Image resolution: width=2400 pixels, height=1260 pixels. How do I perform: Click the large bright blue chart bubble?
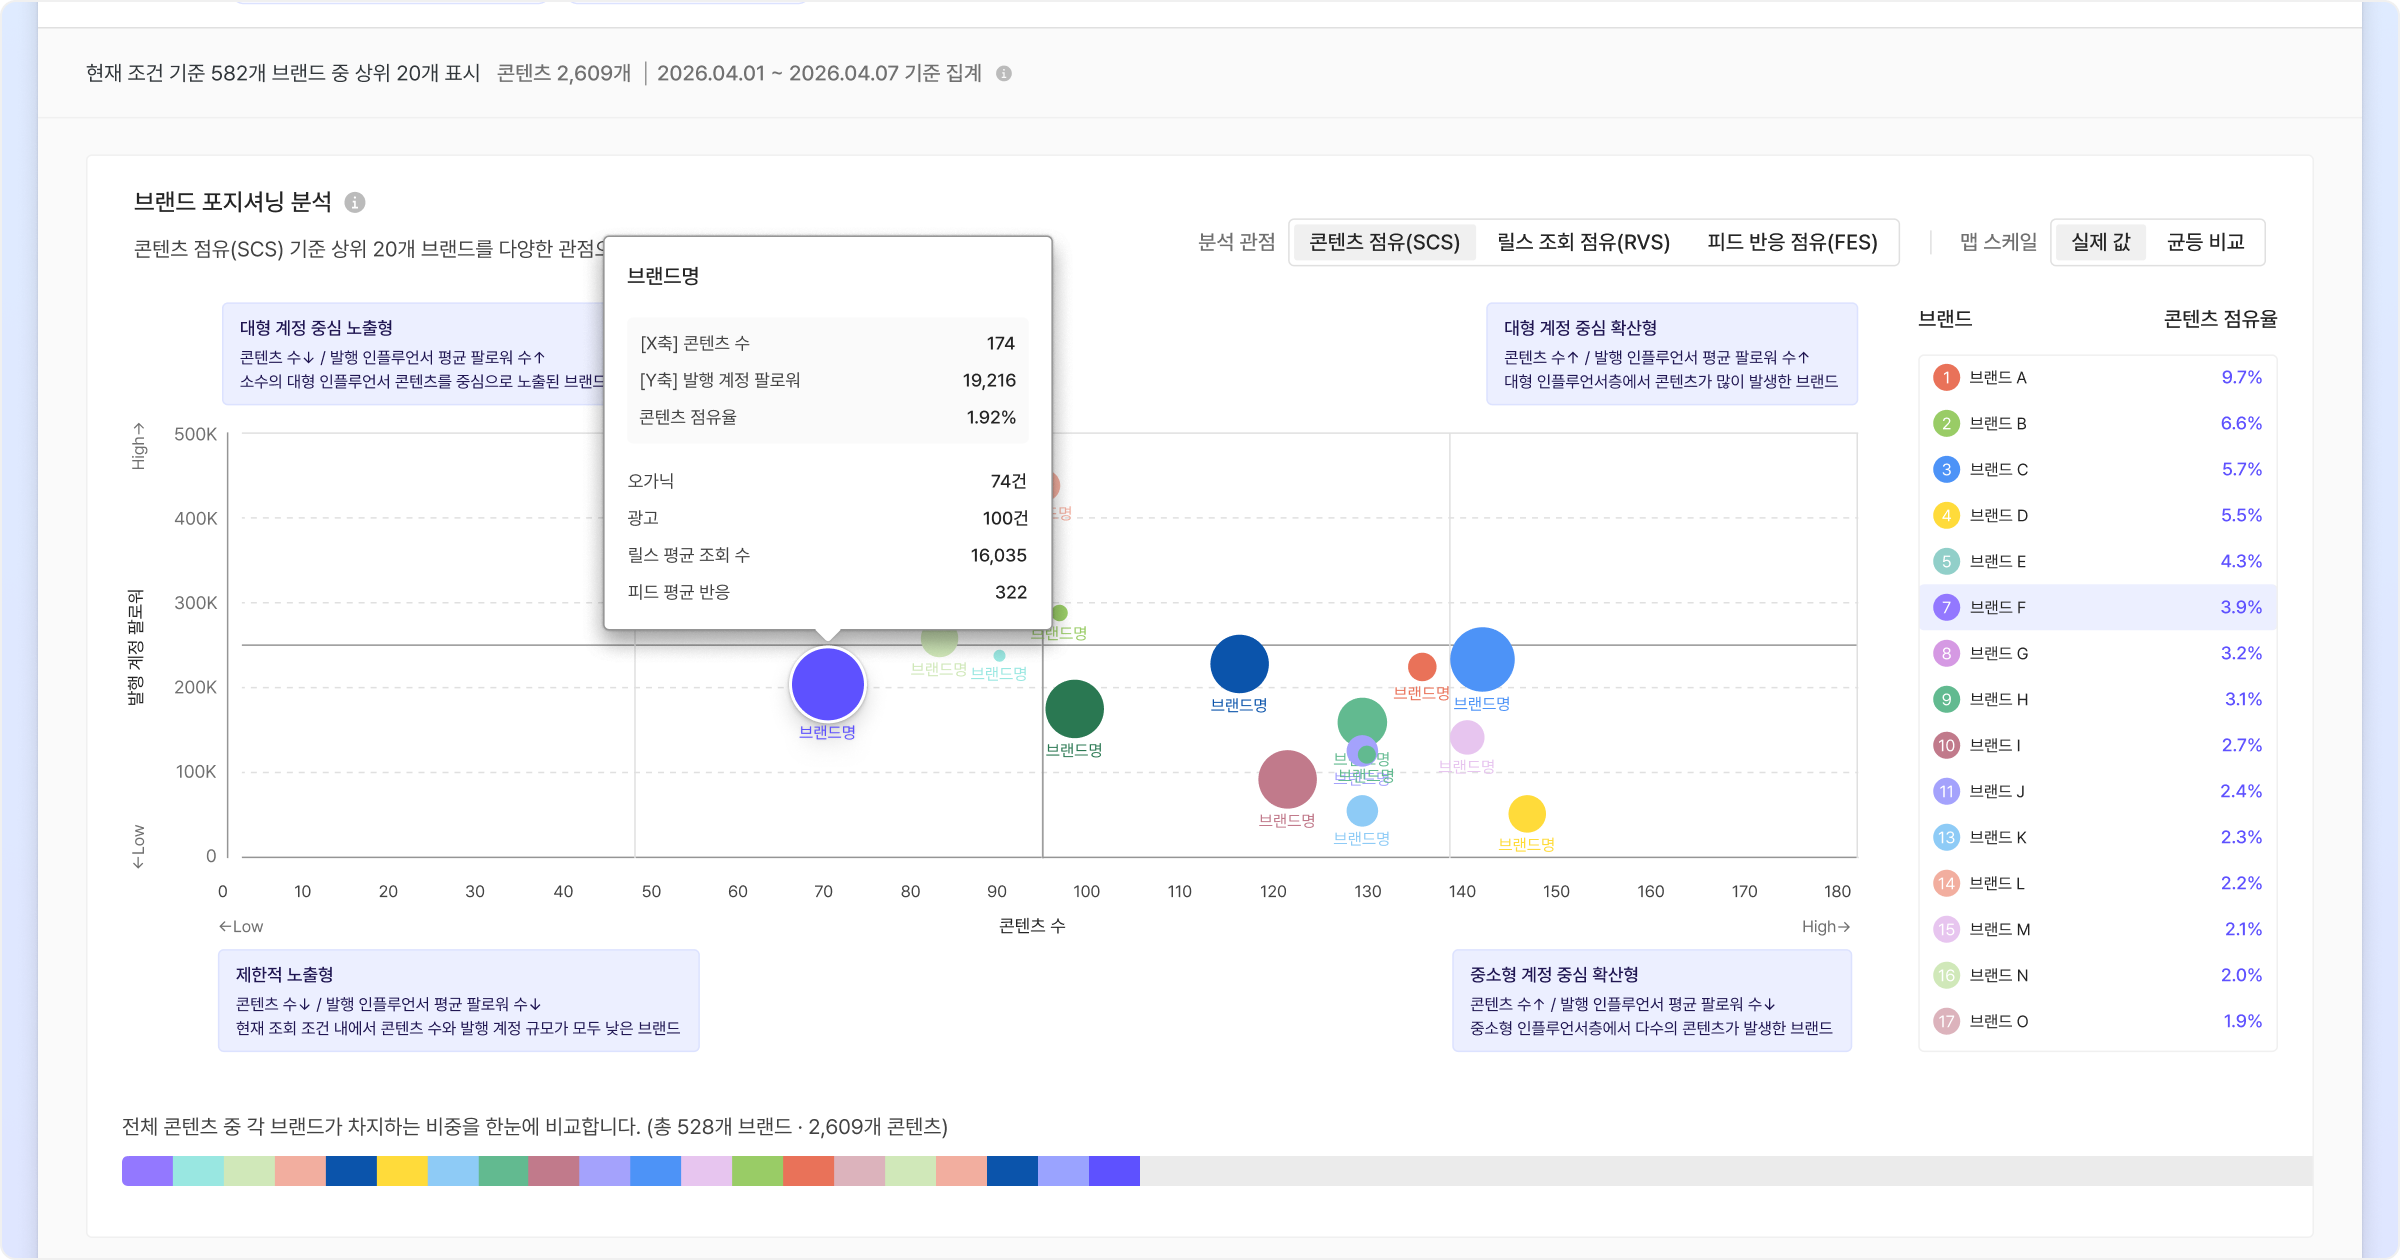pos(1482,660)
